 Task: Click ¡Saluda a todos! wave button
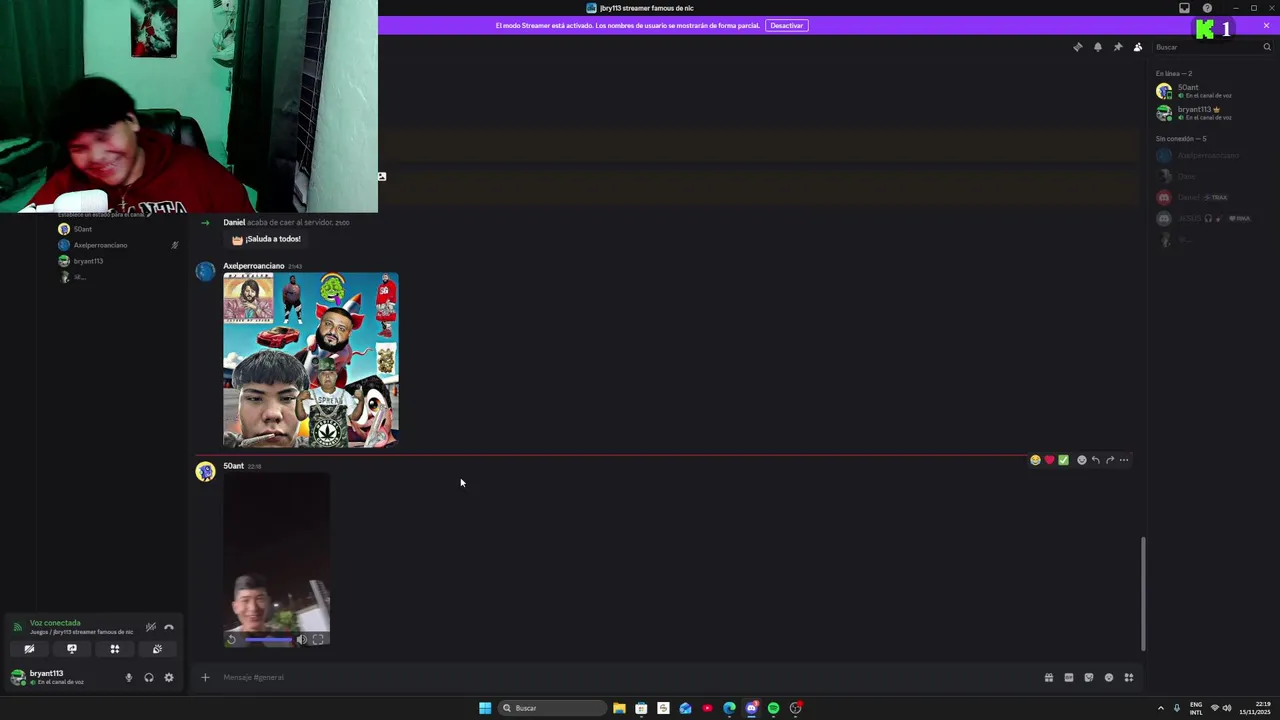point(266,239)
